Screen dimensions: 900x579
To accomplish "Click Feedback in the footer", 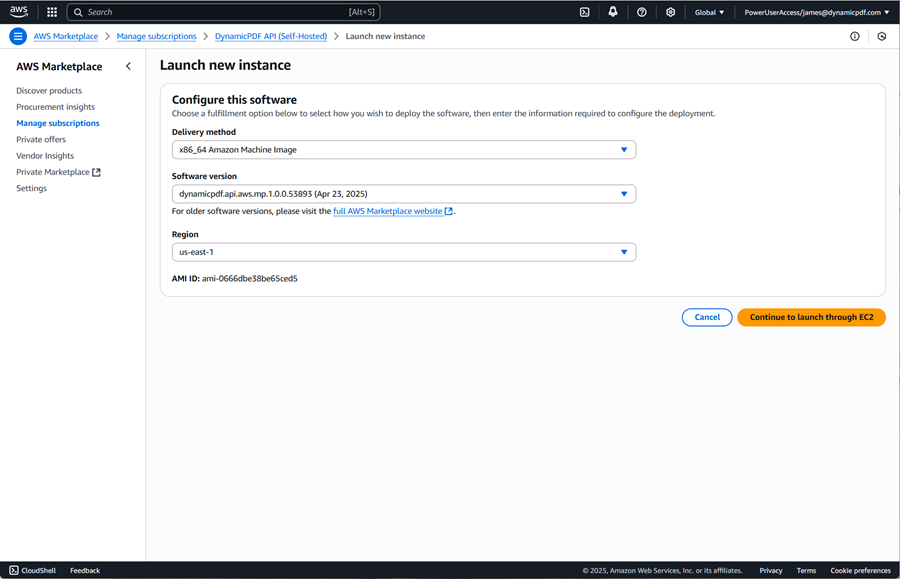I will (85, 570).
